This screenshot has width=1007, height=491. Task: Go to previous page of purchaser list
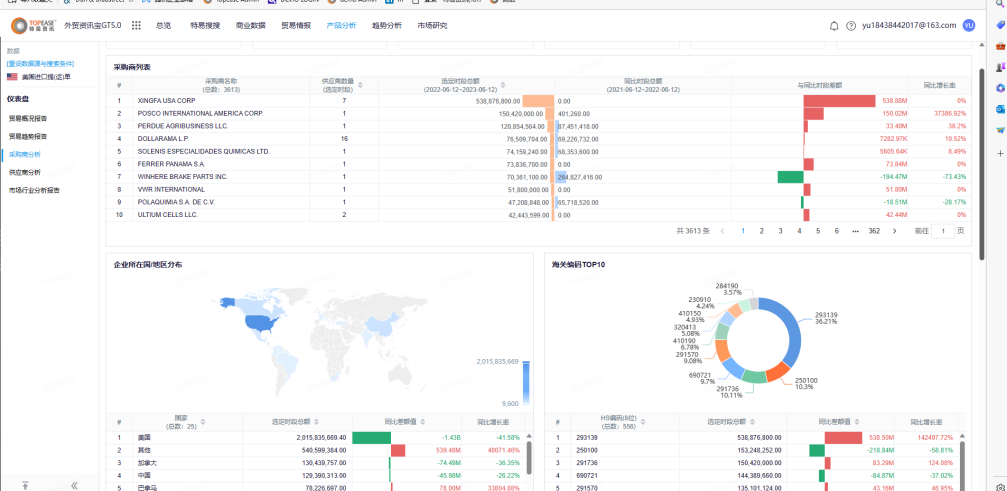[722, 231]
